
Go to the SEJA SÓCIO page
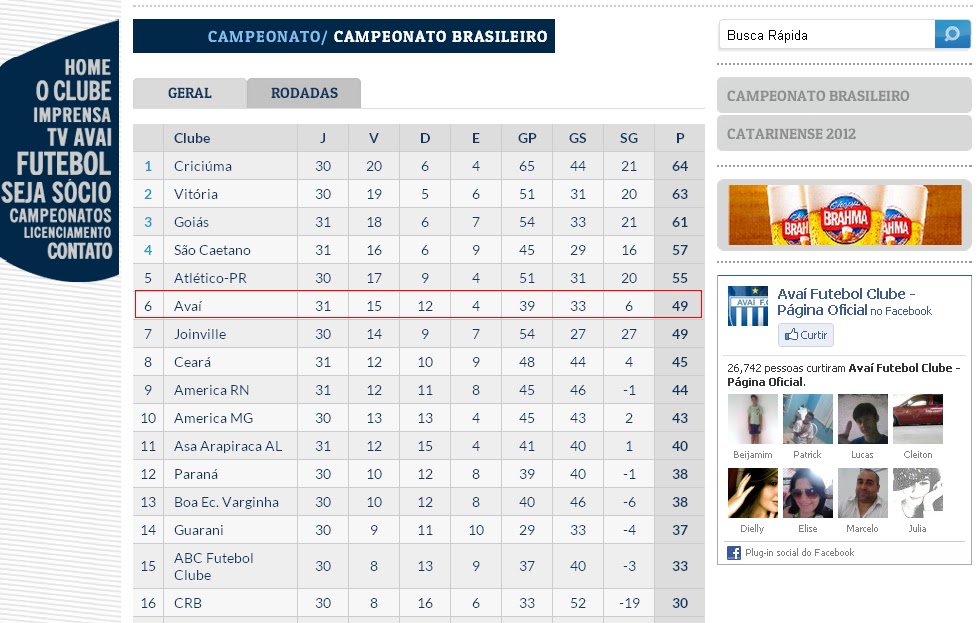[56, 192]
